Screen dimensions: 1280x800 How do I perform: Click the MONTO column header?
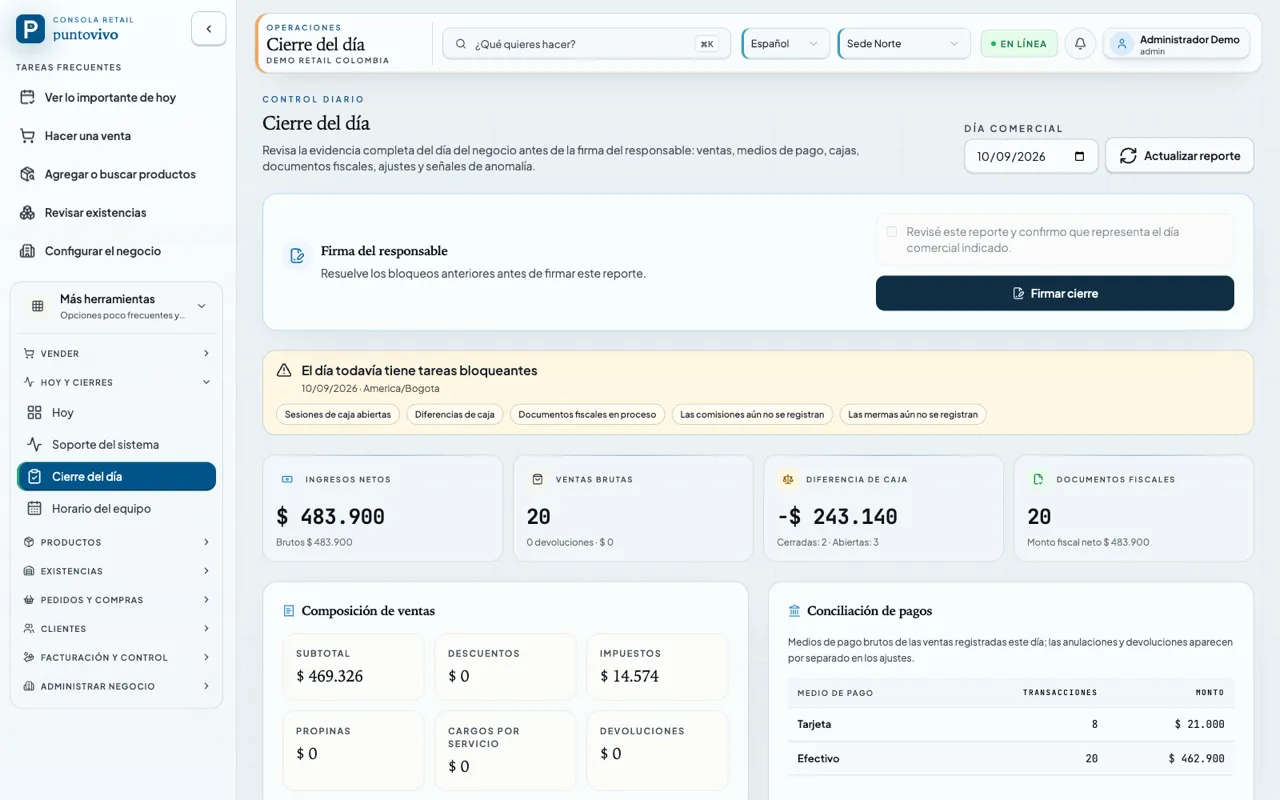1210,693
